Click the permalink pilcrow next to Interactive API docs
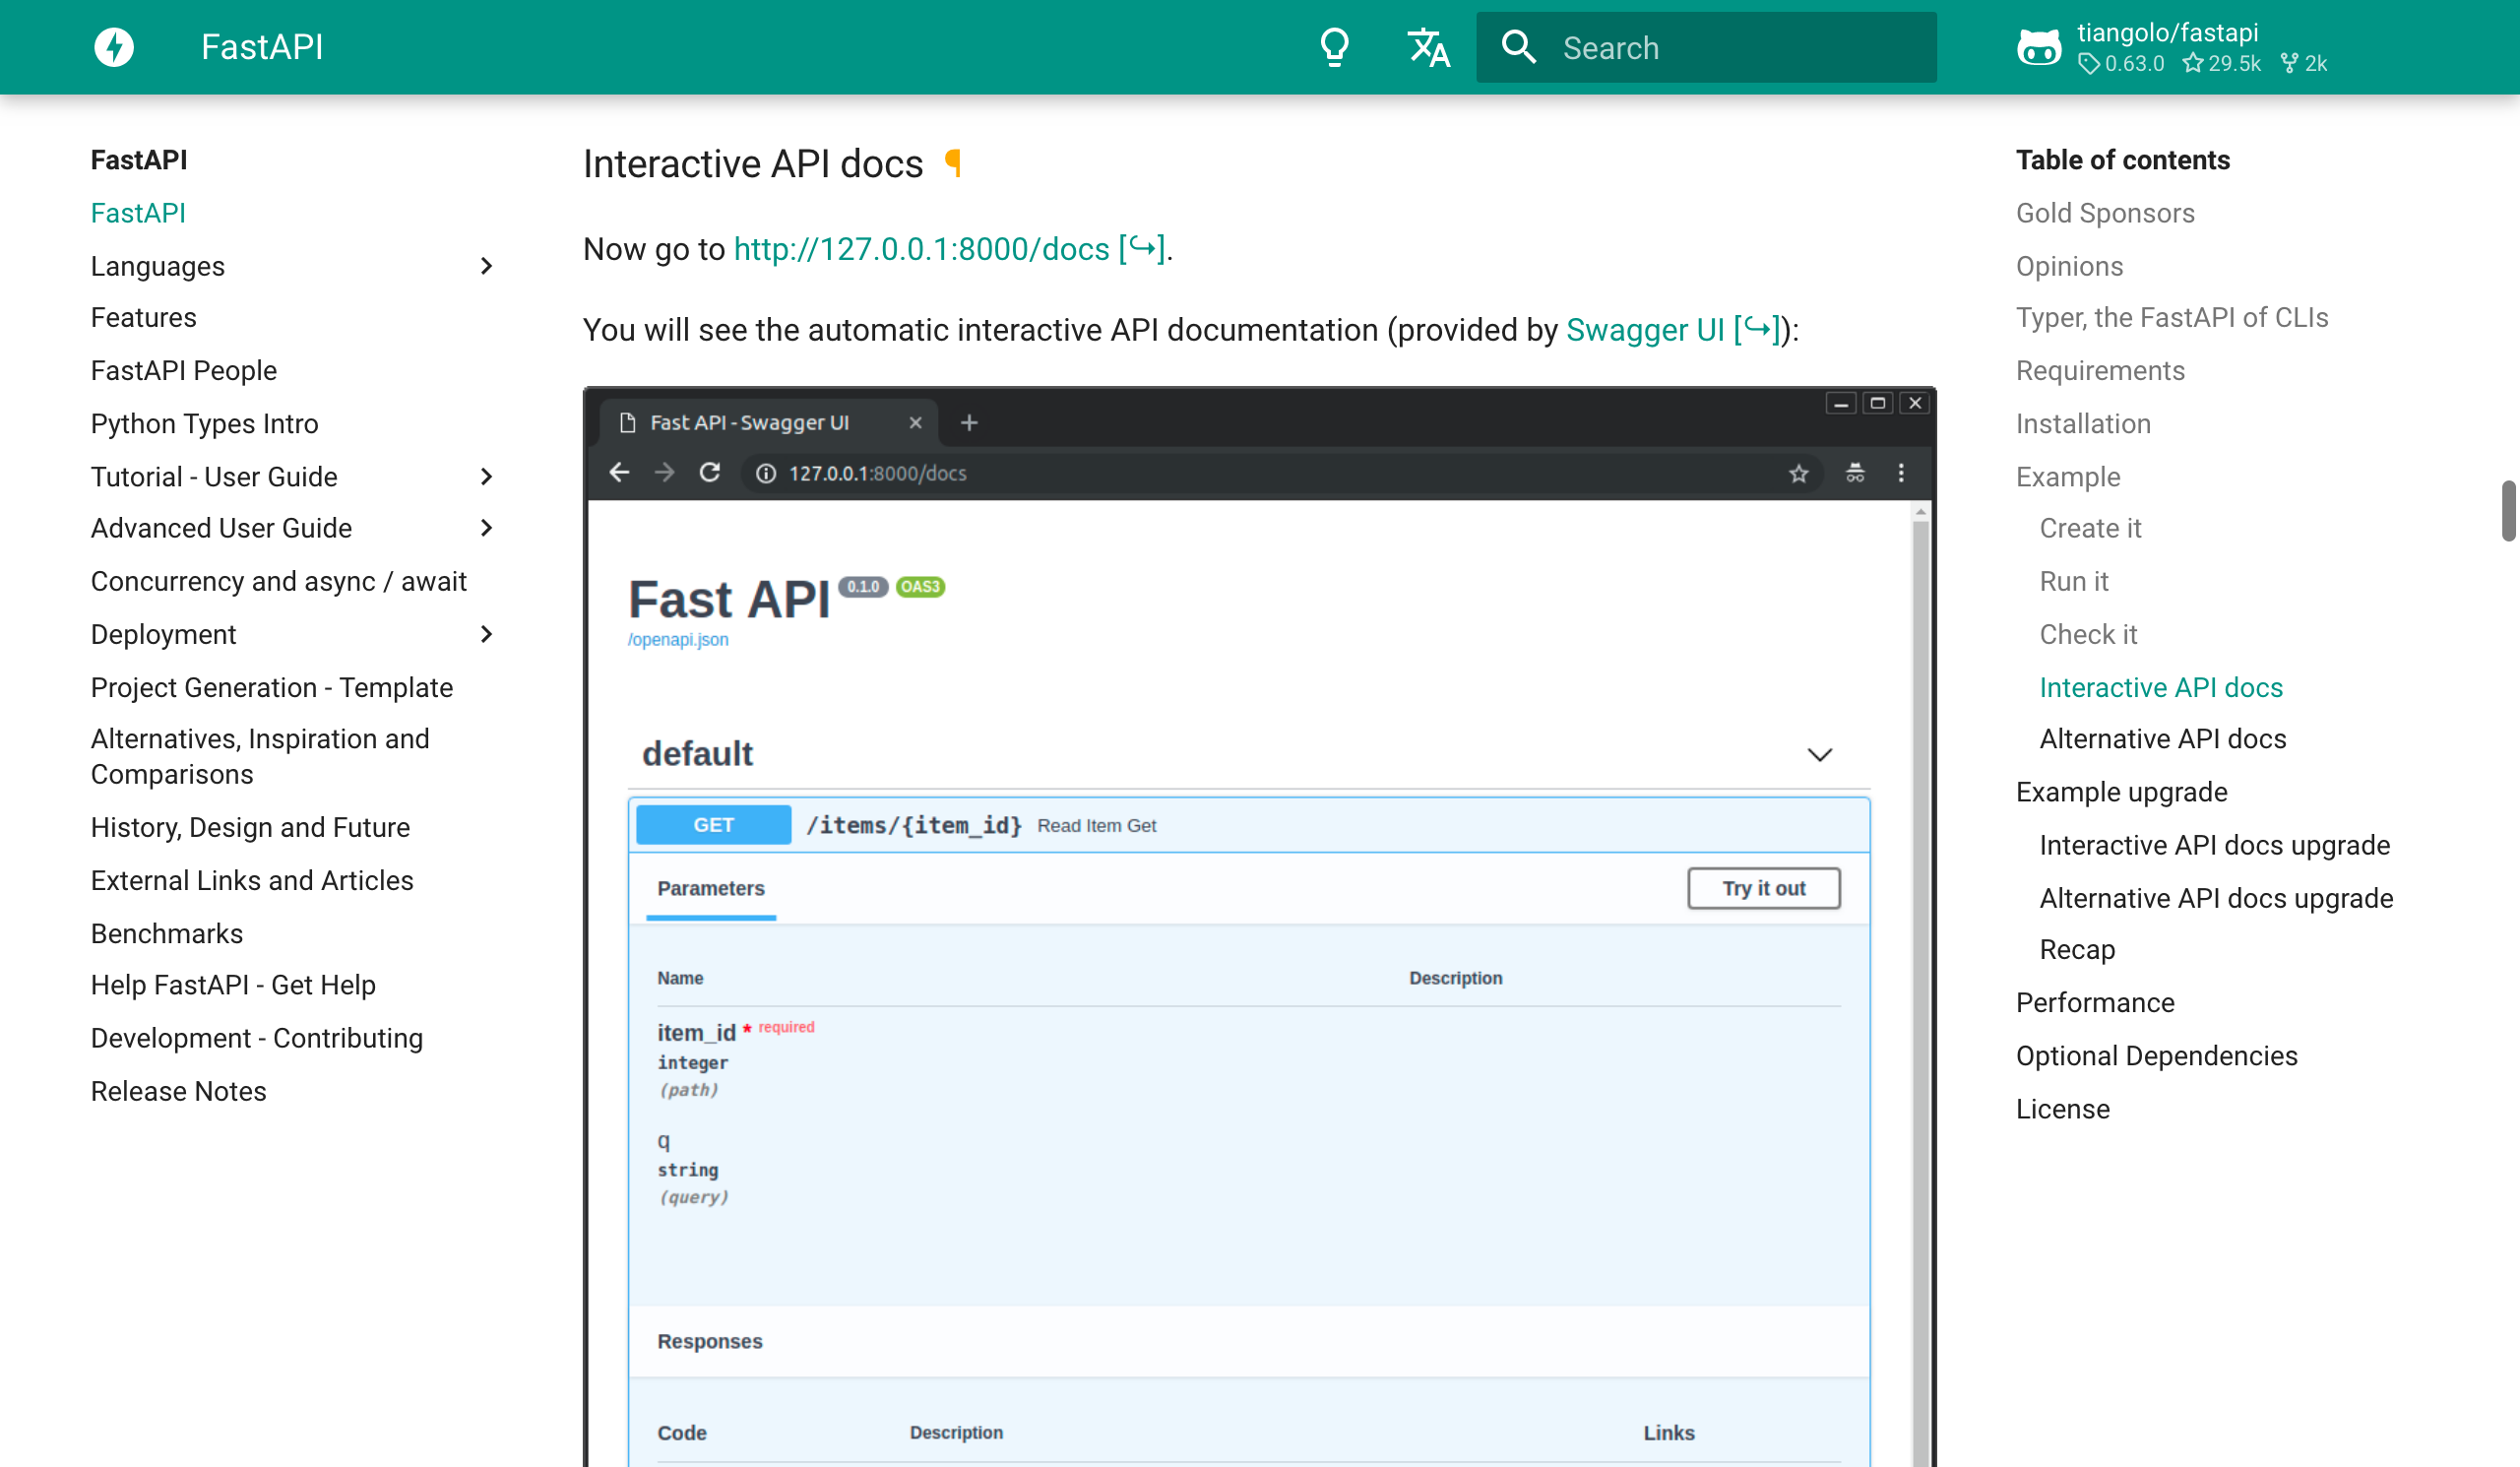 pos(953,163)
